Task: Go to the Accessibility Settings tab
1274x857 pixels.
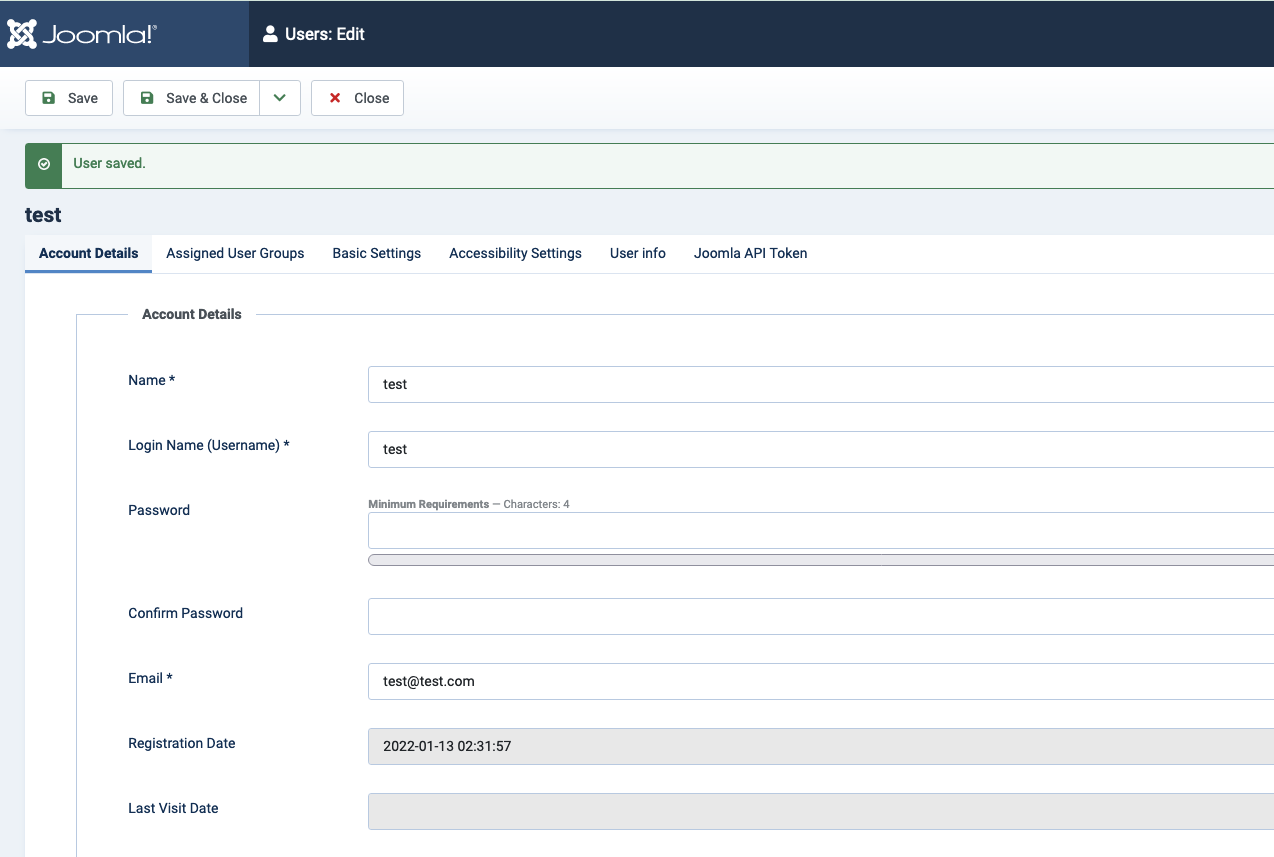Action: [x=515, y=253]
